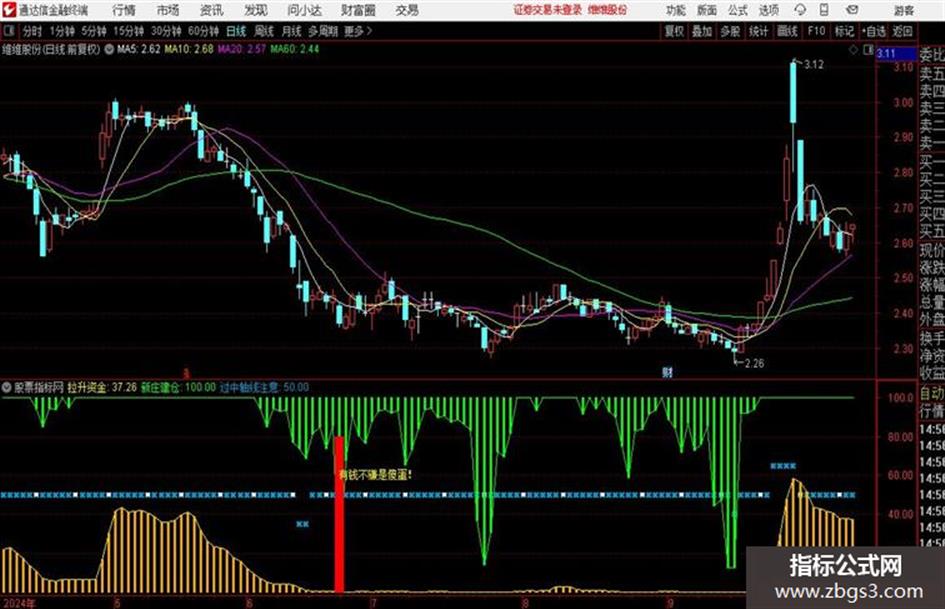Click the 有钱不赚是傻蛋! signal text

[x=375, y=475]
